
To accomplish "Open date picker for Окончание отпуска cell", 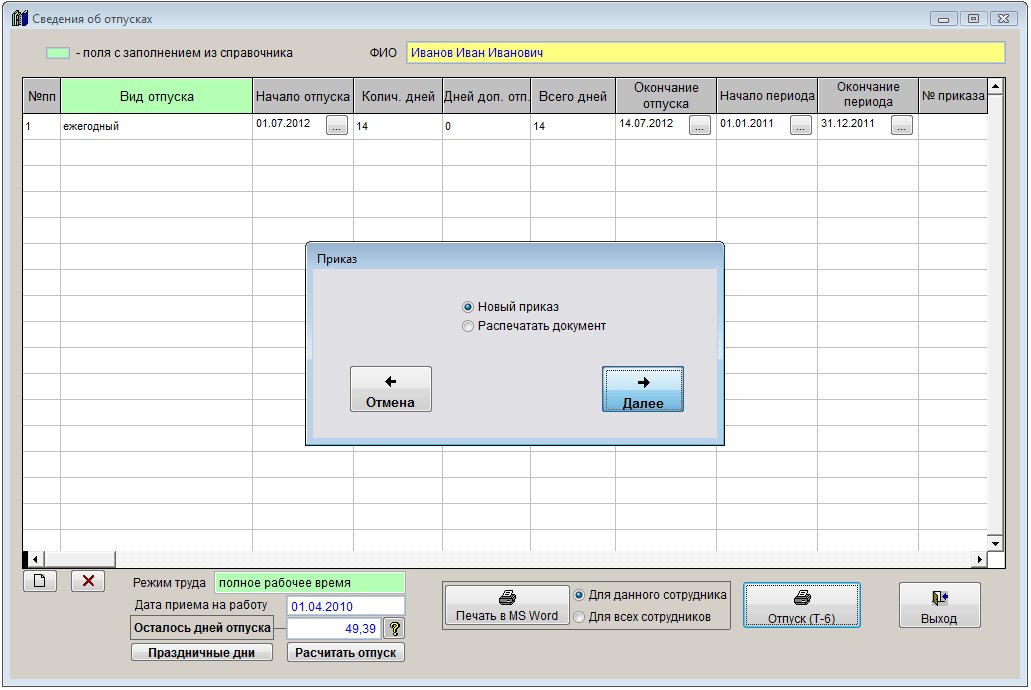I will click(x=700, y=126).
